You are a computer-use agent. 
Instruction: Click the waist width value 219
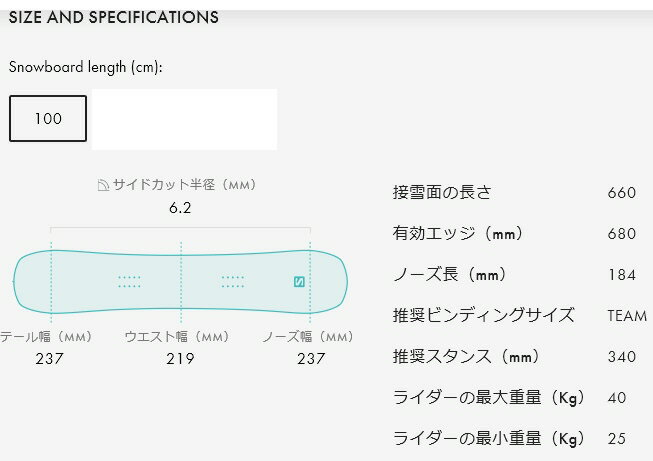coord(180,358)
